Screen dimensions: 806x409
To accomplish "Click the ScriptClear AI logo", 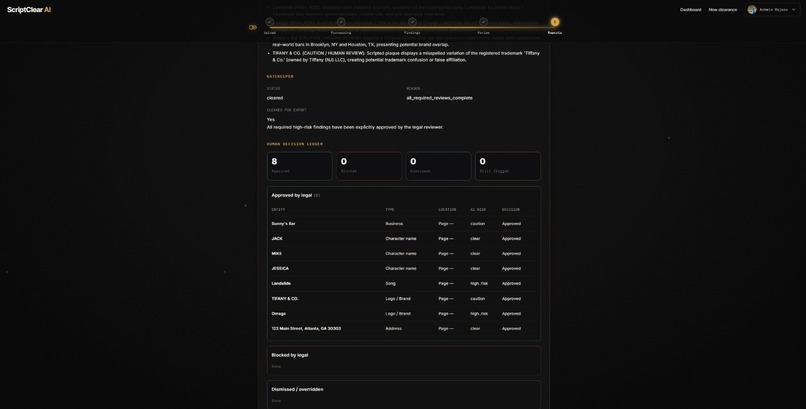I will pos(29,10).
